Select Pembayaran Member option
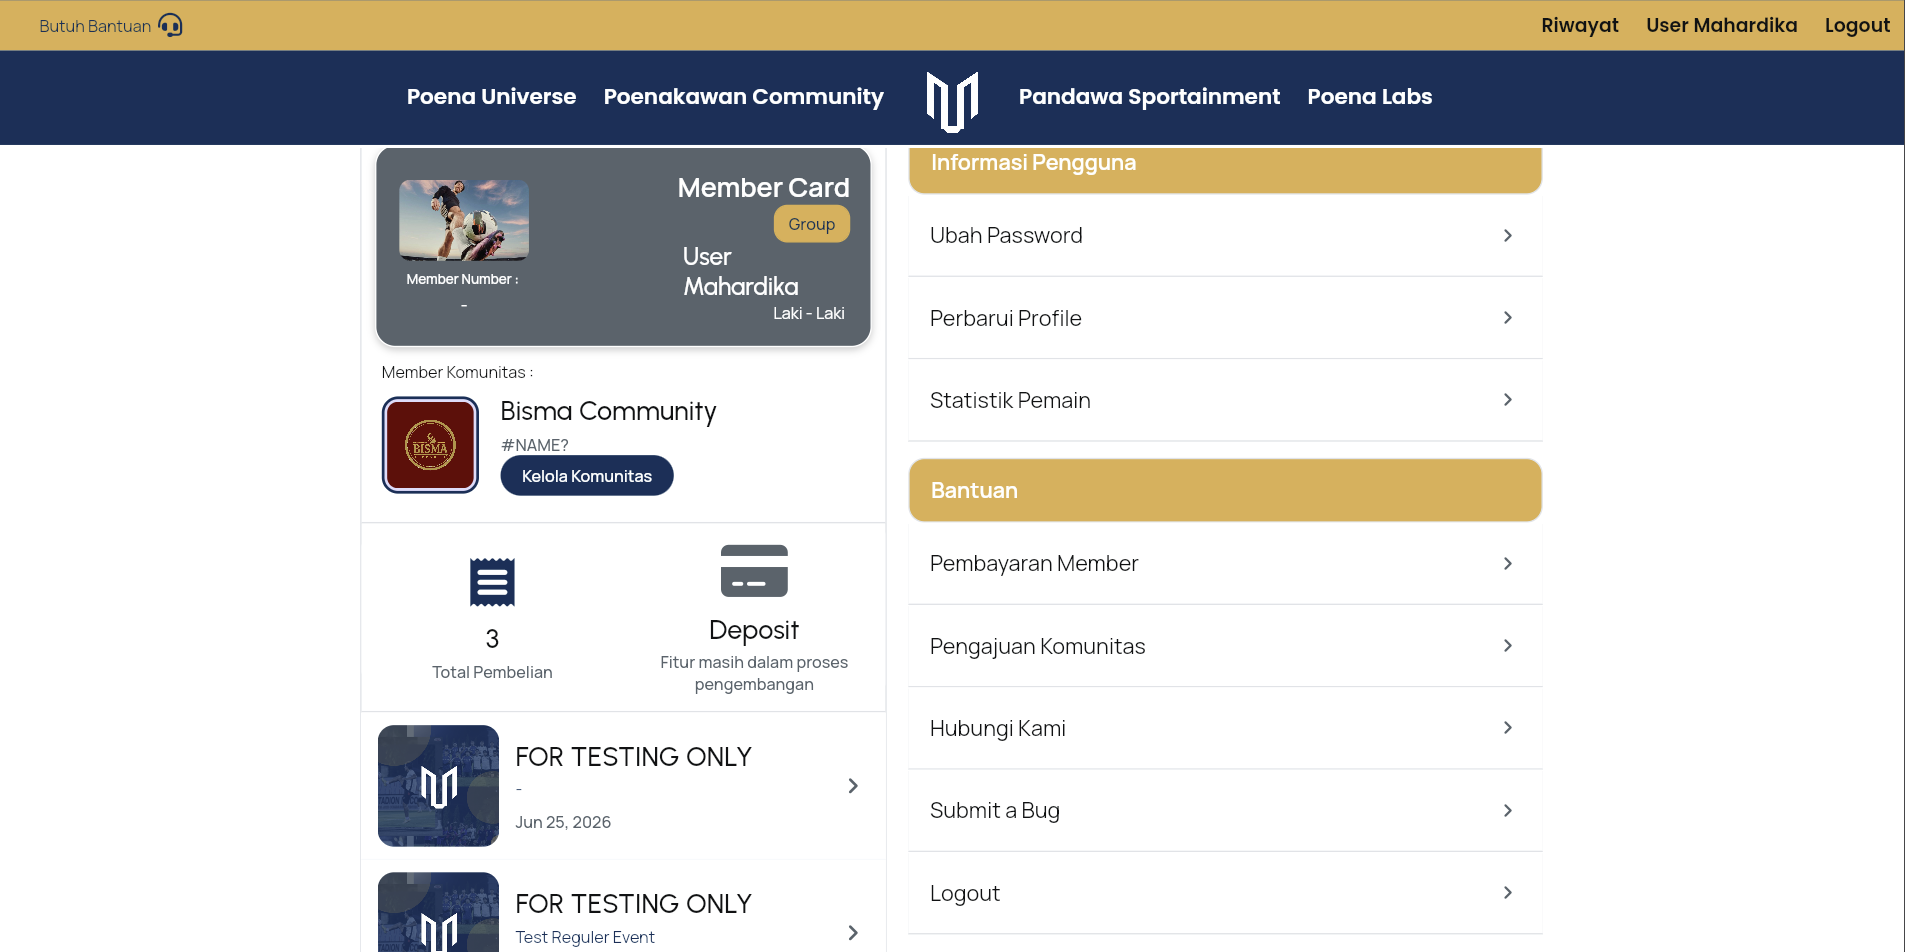This screenshot has width=1905, height=952. point(1225,564)
